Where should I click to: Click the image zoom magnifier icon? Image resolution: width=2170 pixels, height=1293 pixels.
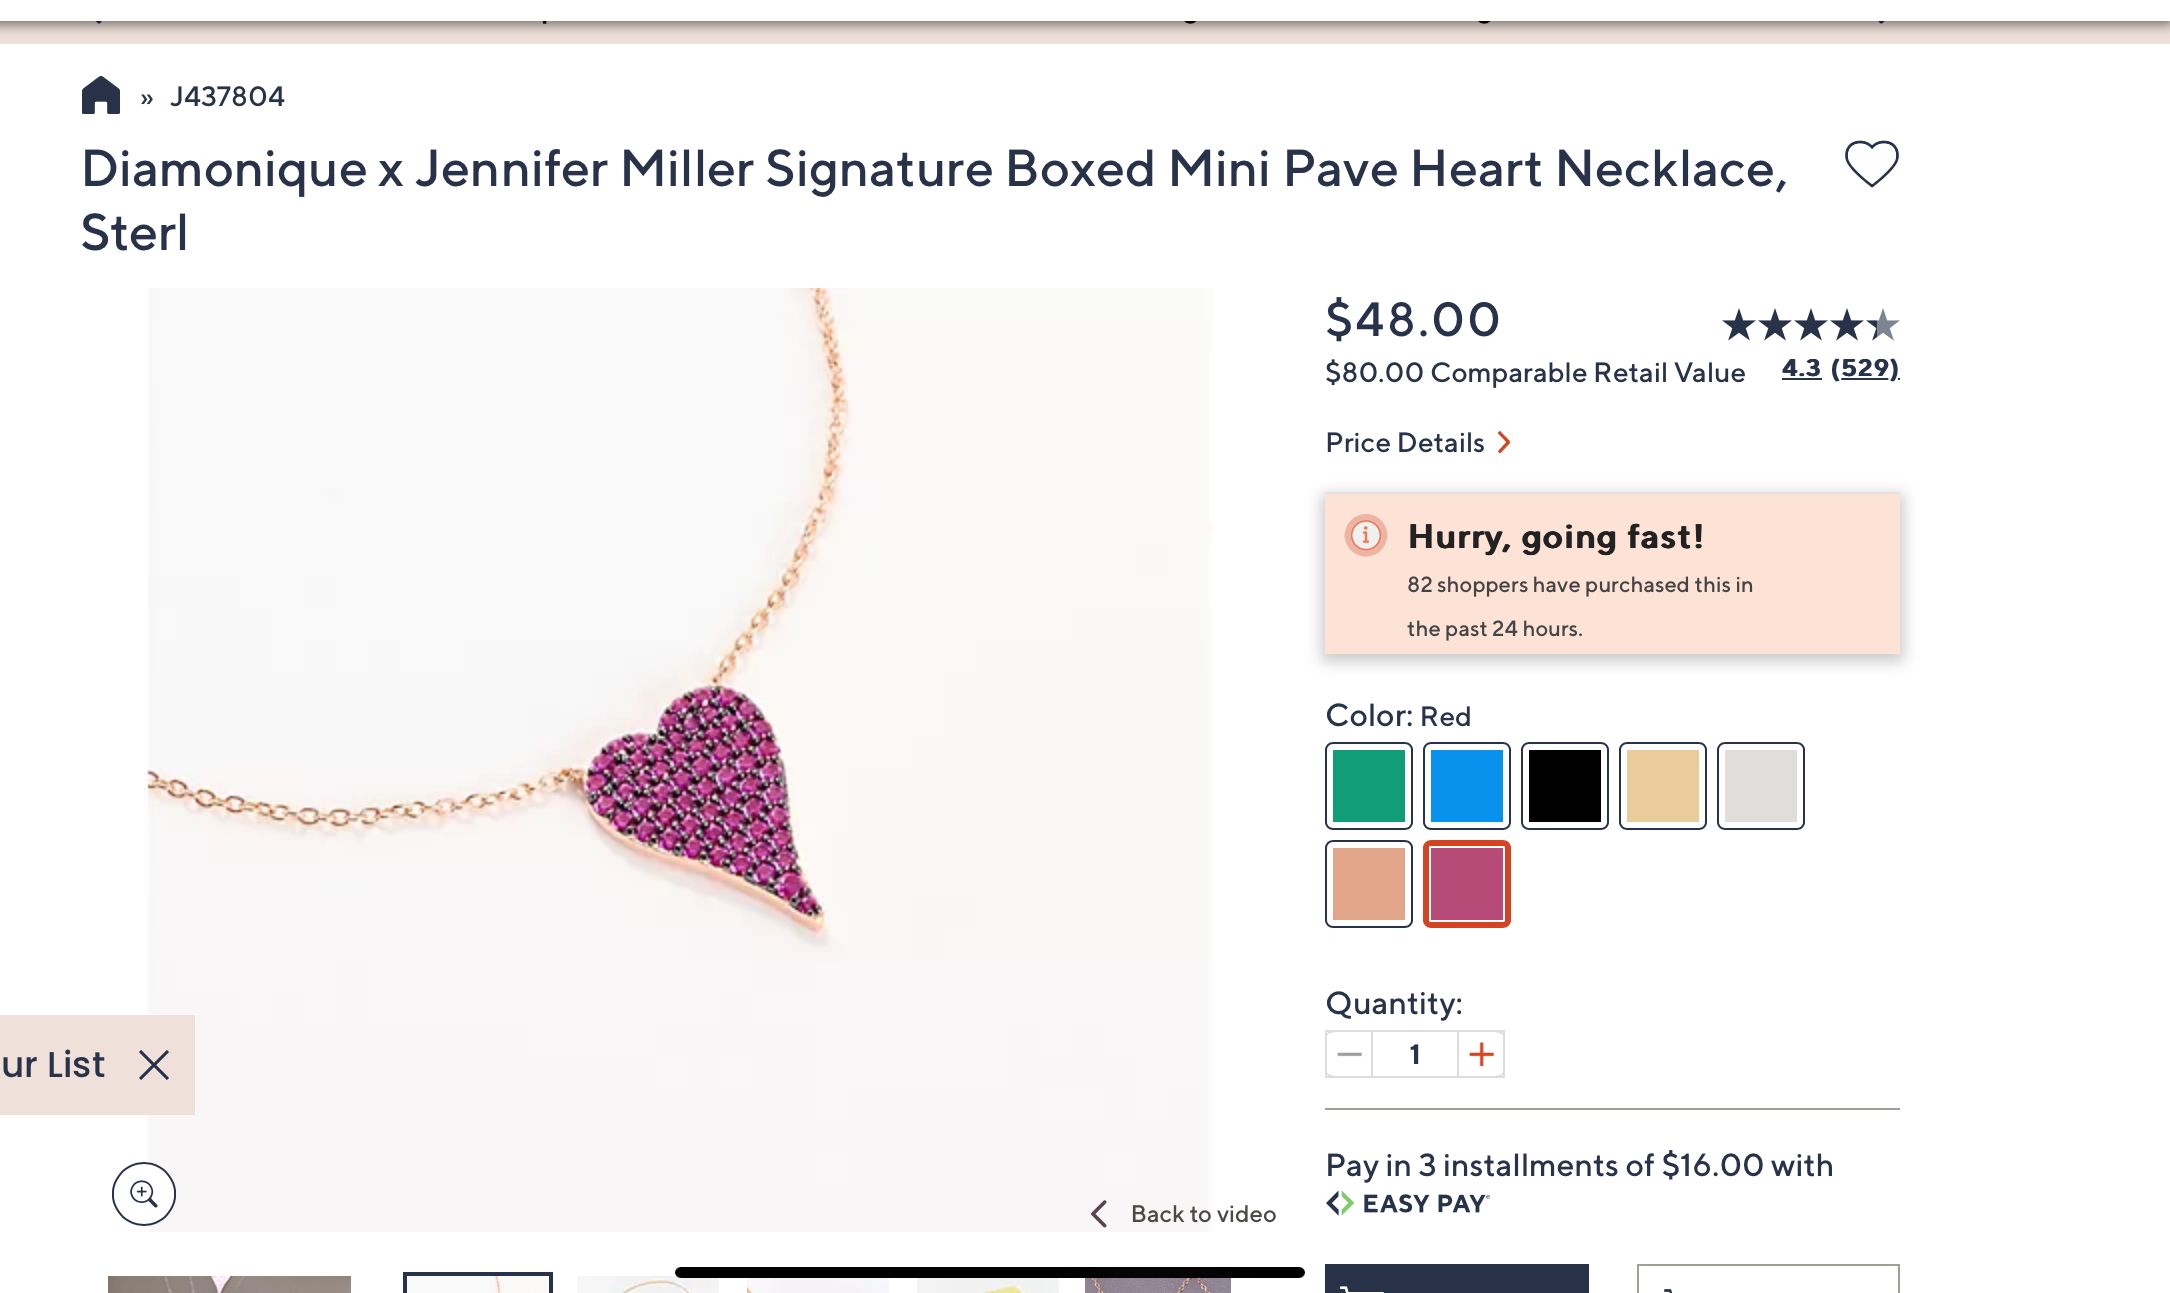[x=144, y=1193]
